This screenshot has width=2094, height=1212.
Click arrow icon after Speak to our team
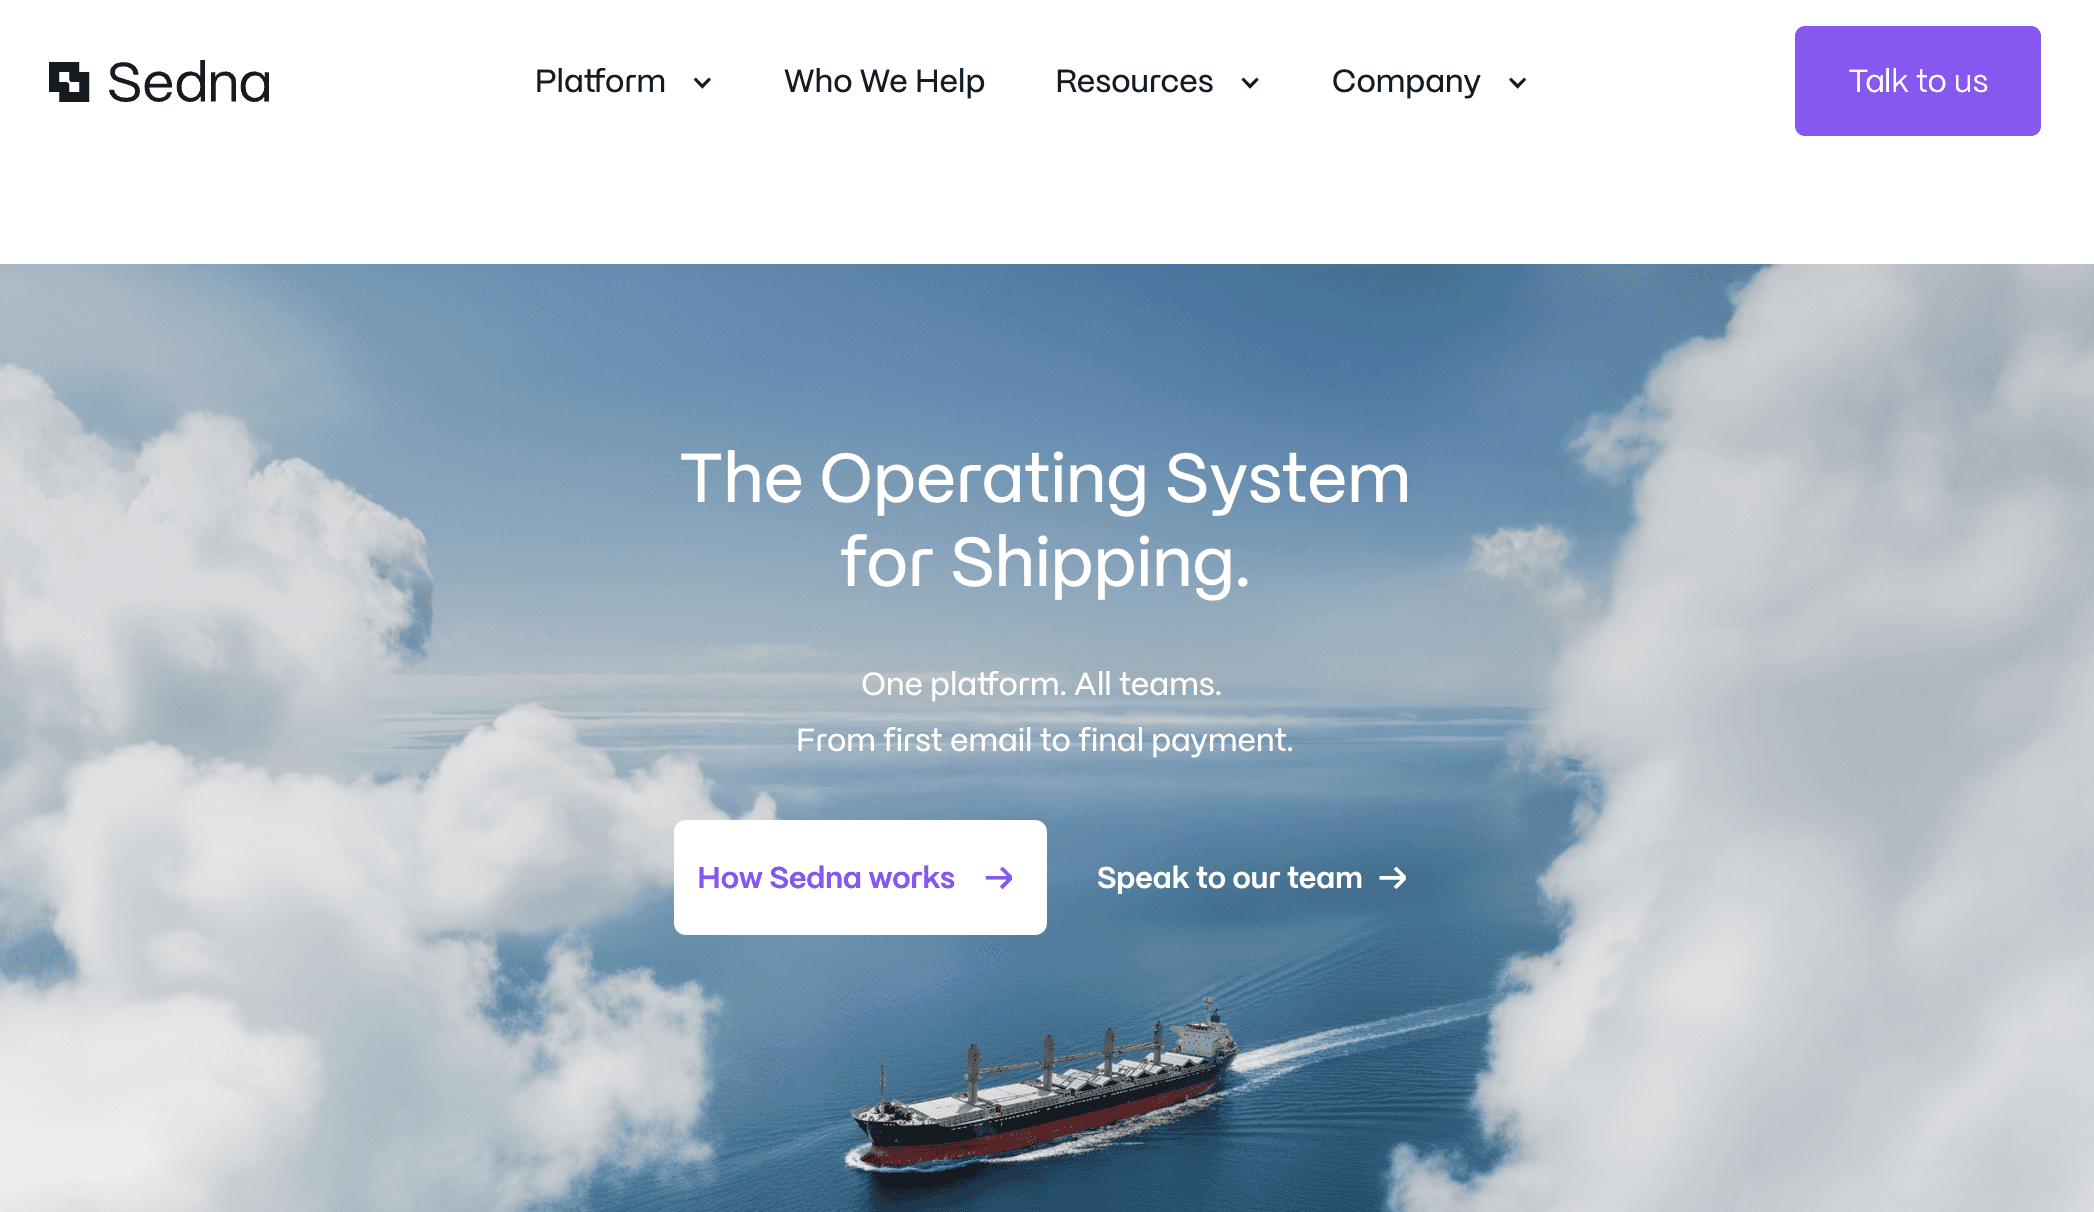click(x=1393, y=878)
